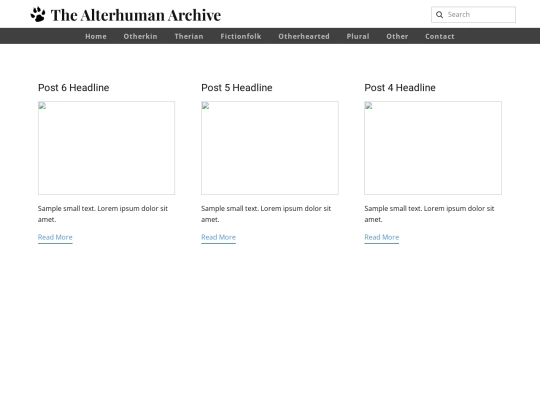540x405 pixels.
Task: Open the Other menu item
Action: [397, 36]
